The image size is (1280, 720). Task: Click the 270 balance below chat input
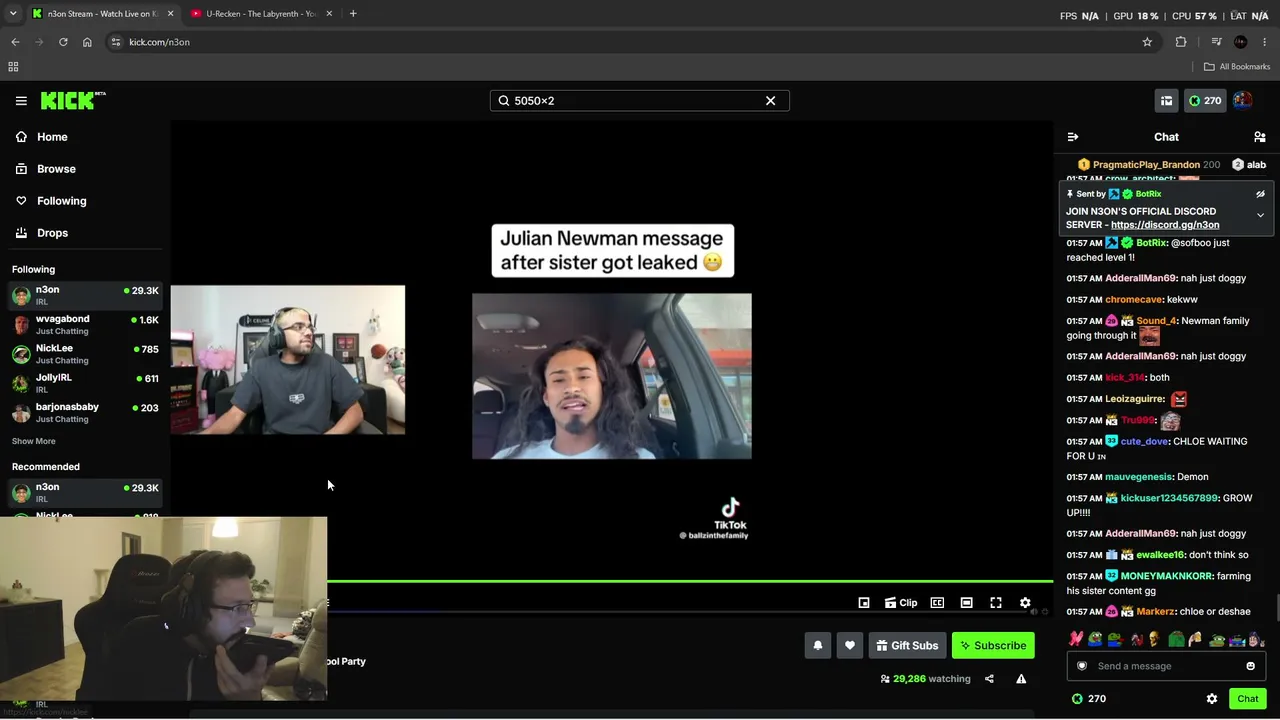coord(1088,699)
